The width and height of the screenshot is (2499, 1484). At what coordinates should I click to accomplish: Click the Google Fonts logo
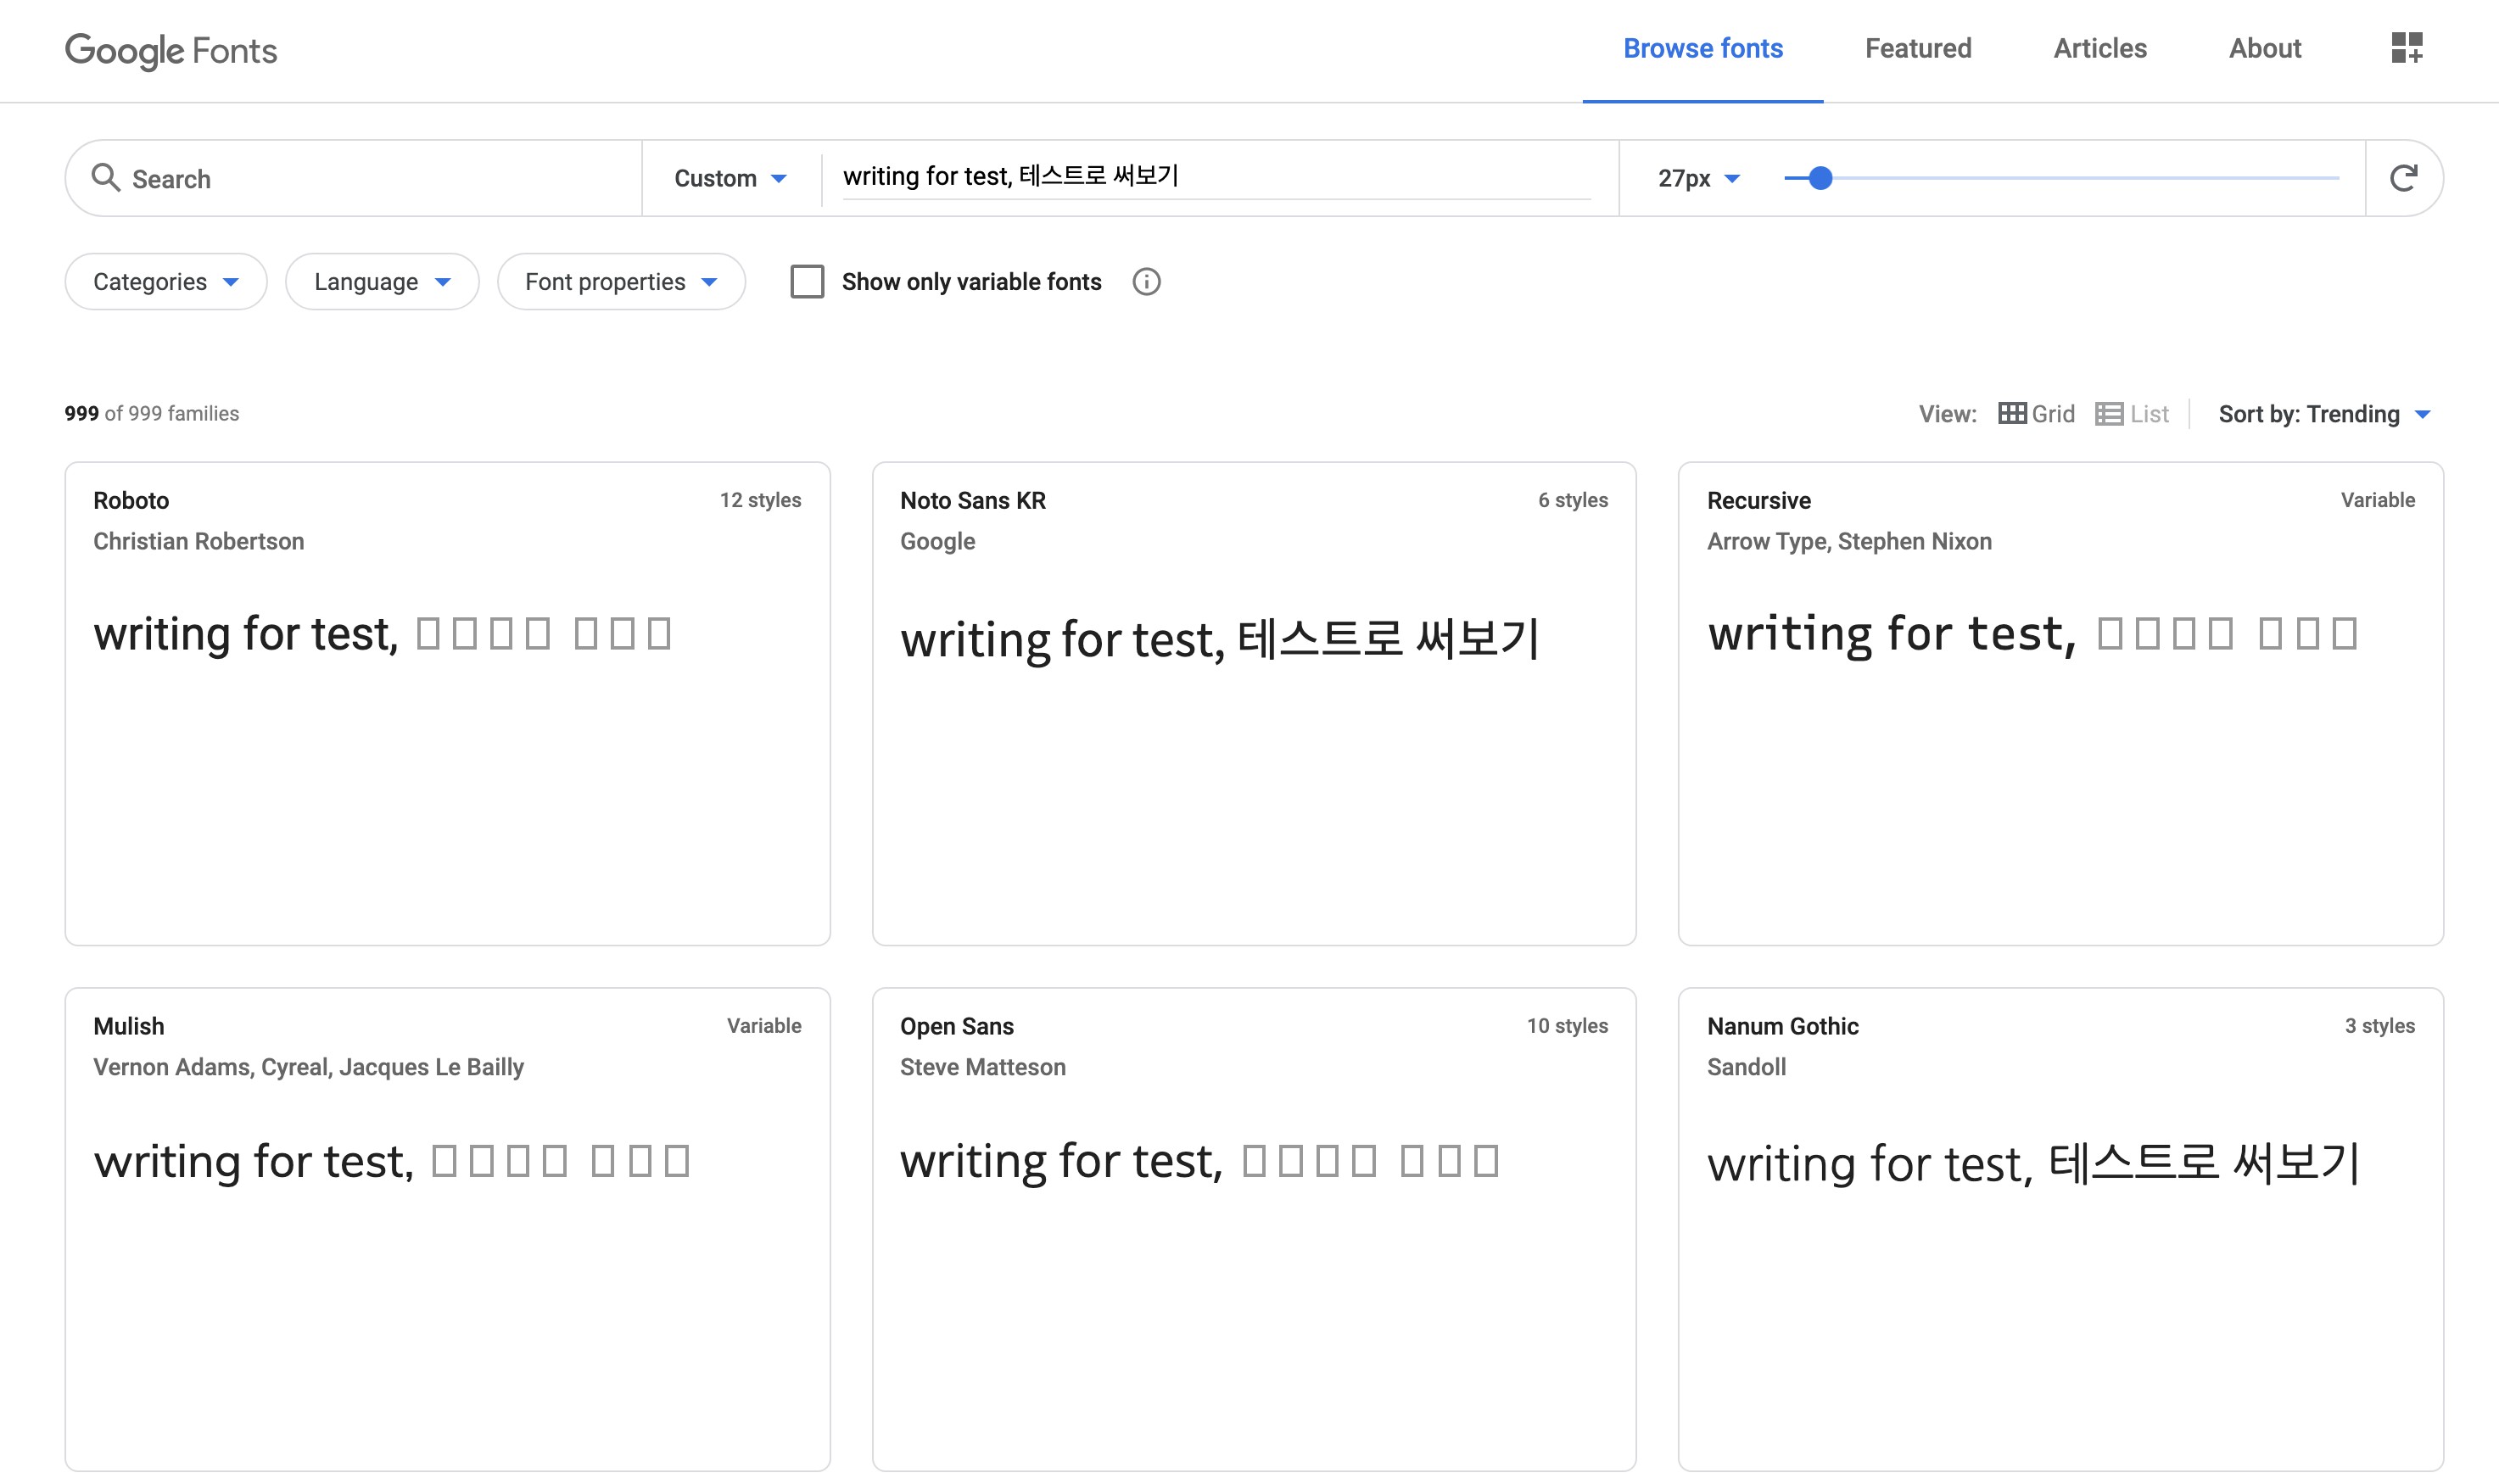coord(171,50)
